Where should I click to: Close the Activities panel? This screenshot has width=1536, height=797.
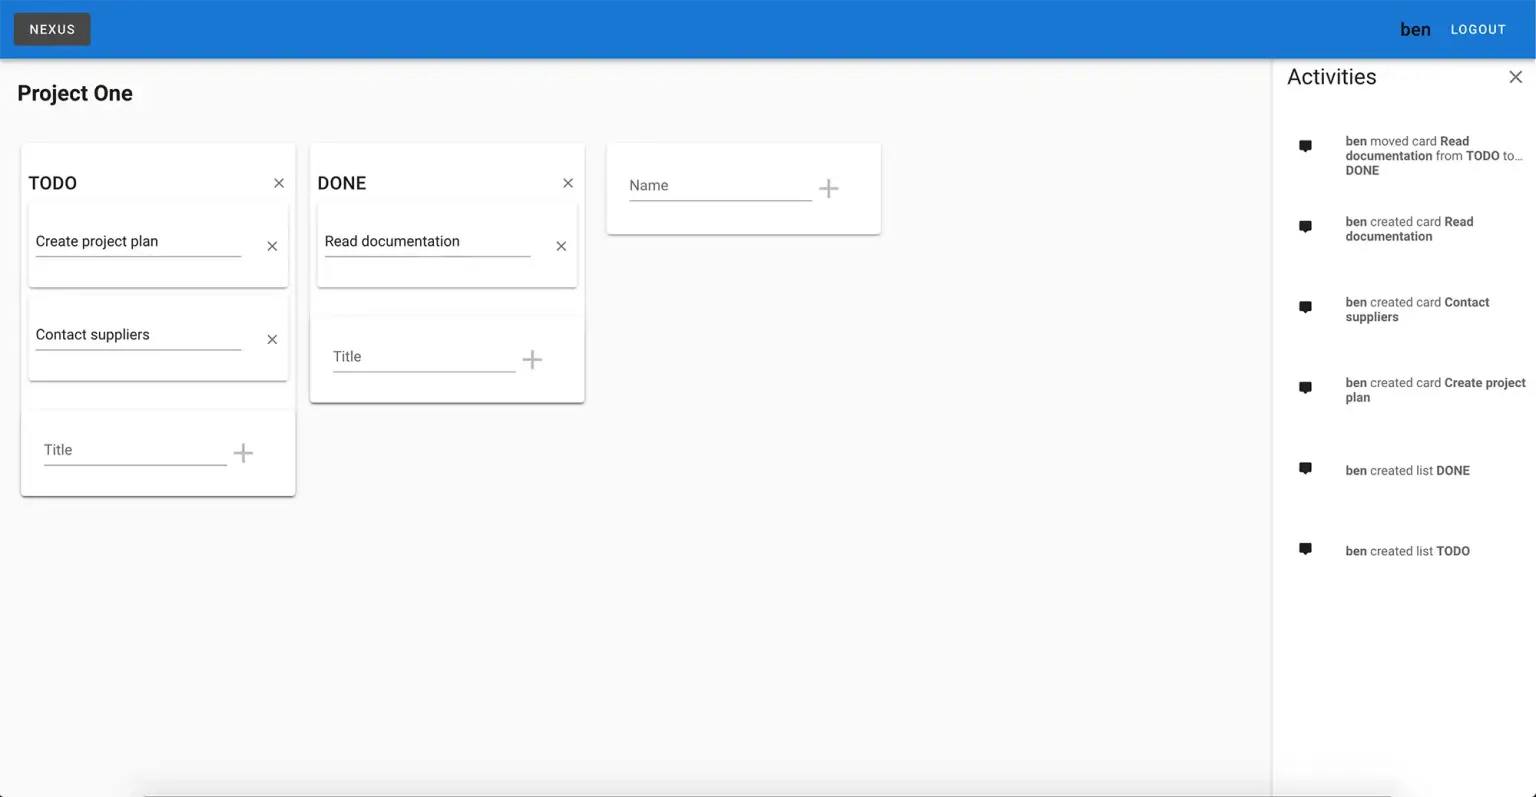[1515, 77]
